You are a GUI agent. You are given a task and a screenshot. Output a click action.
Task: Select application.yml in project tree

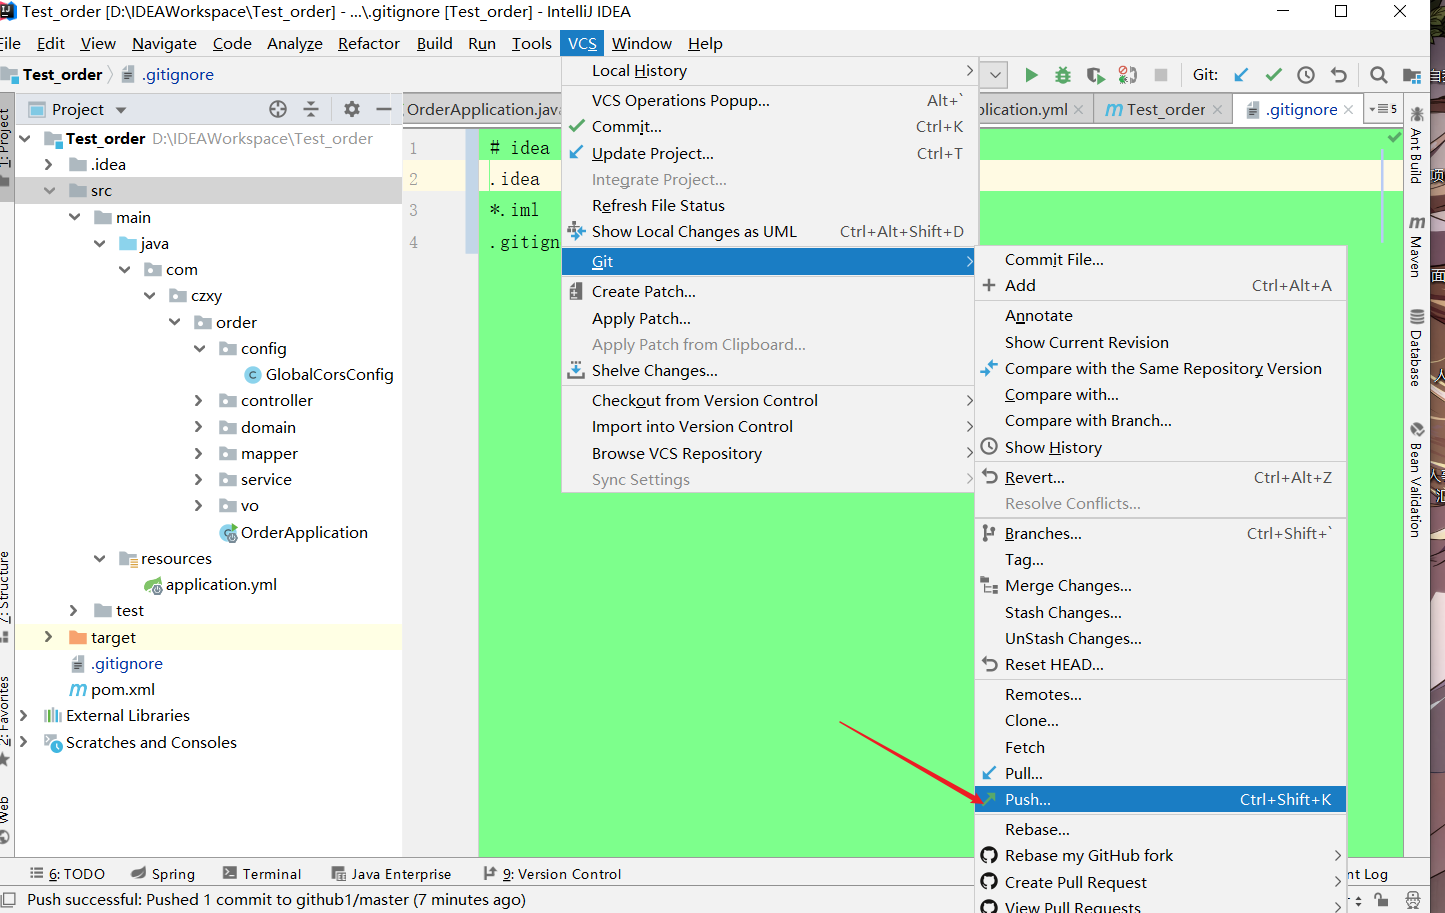click(x=211, y=584)
